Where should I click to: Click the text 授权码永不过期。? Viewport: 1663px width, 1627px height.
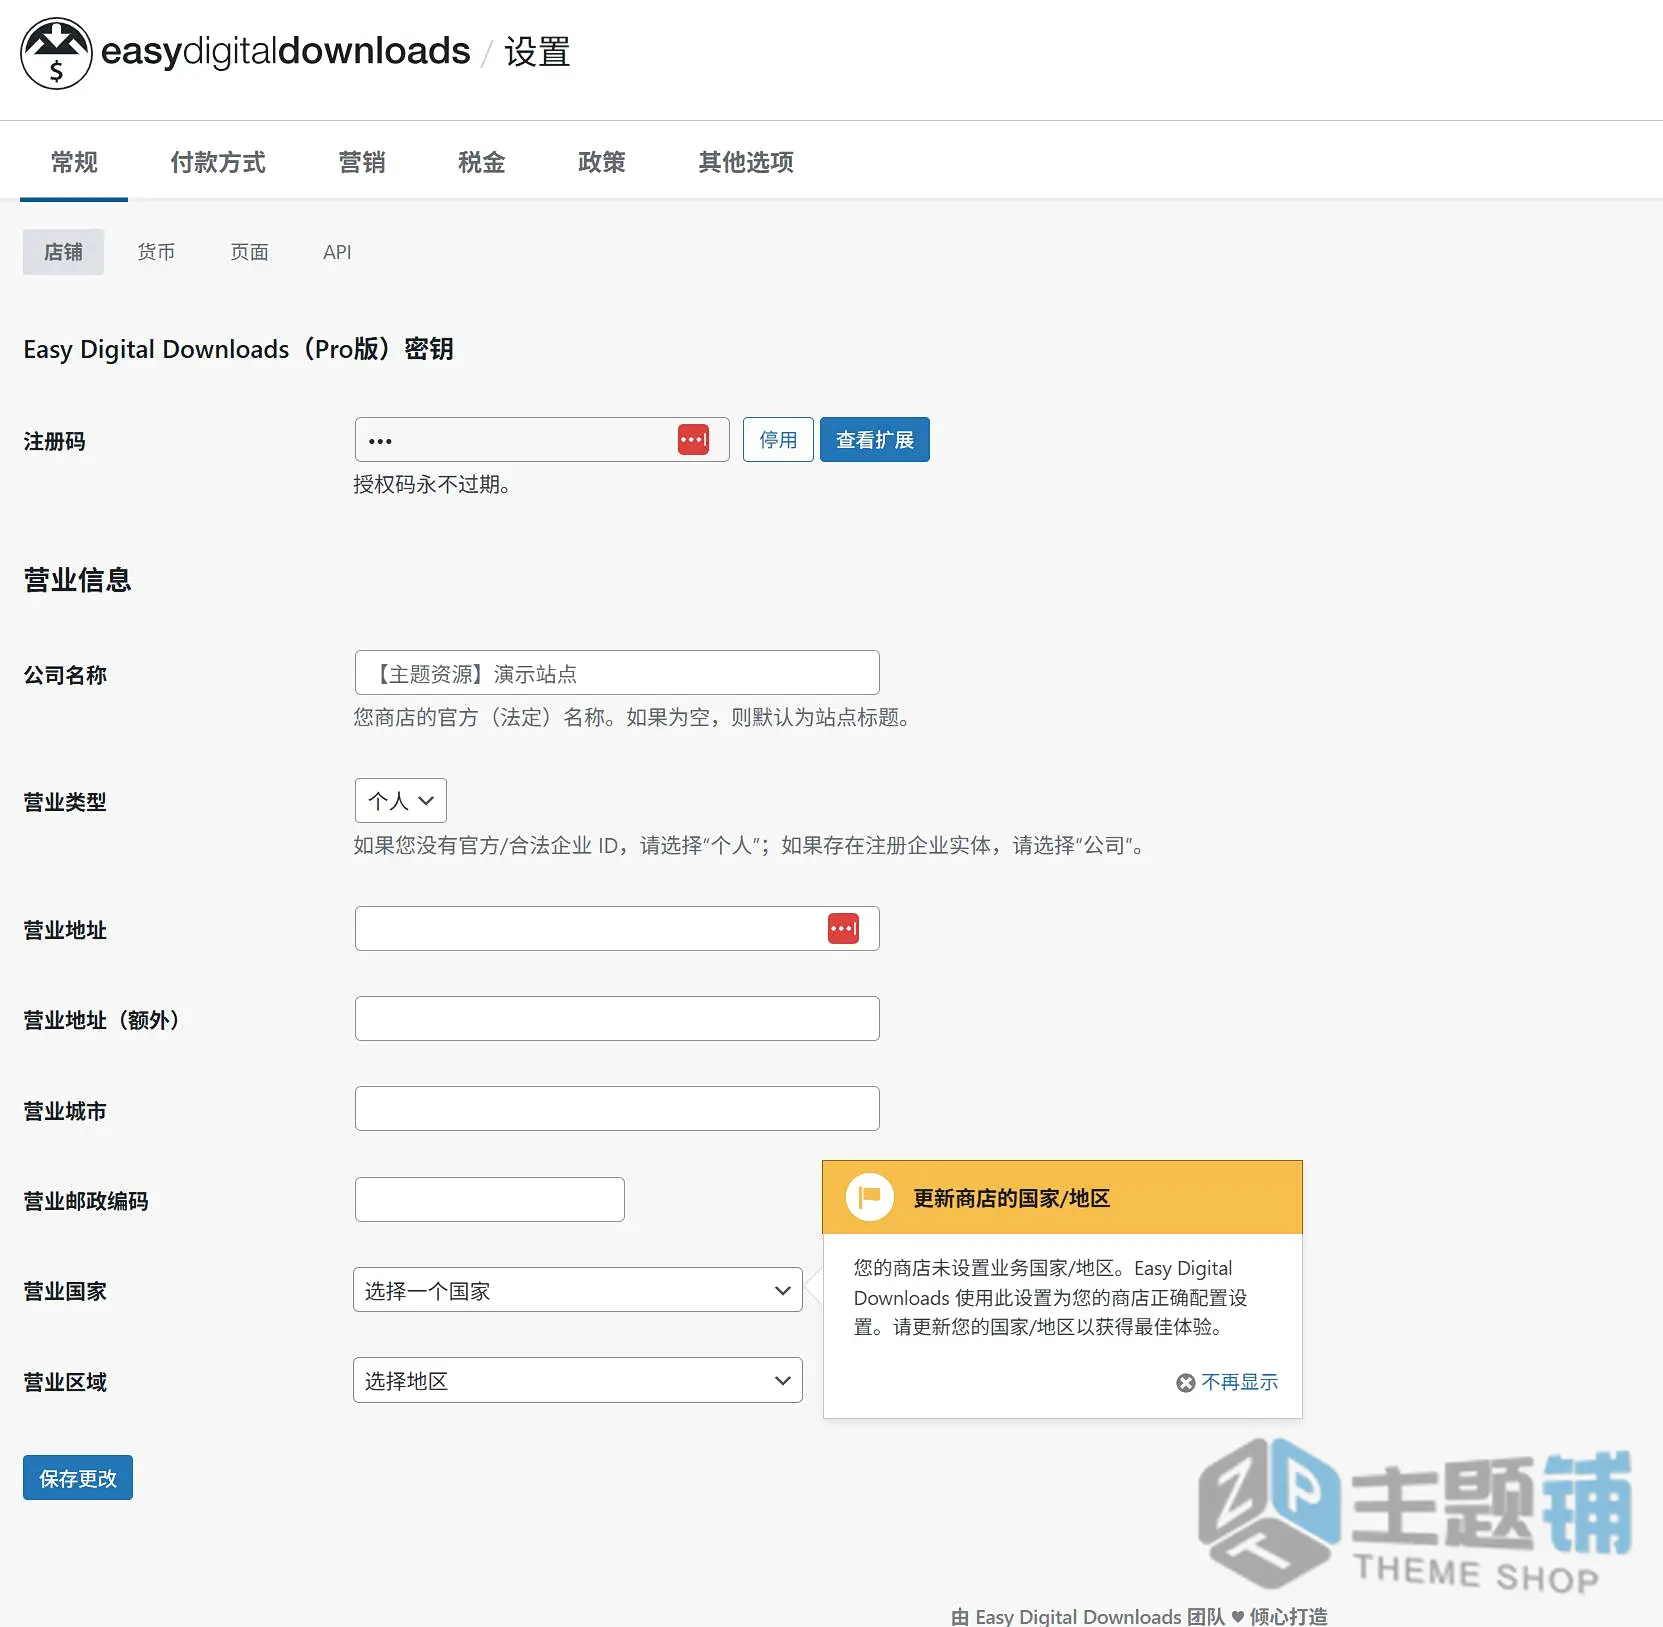[x=432, y=484]
